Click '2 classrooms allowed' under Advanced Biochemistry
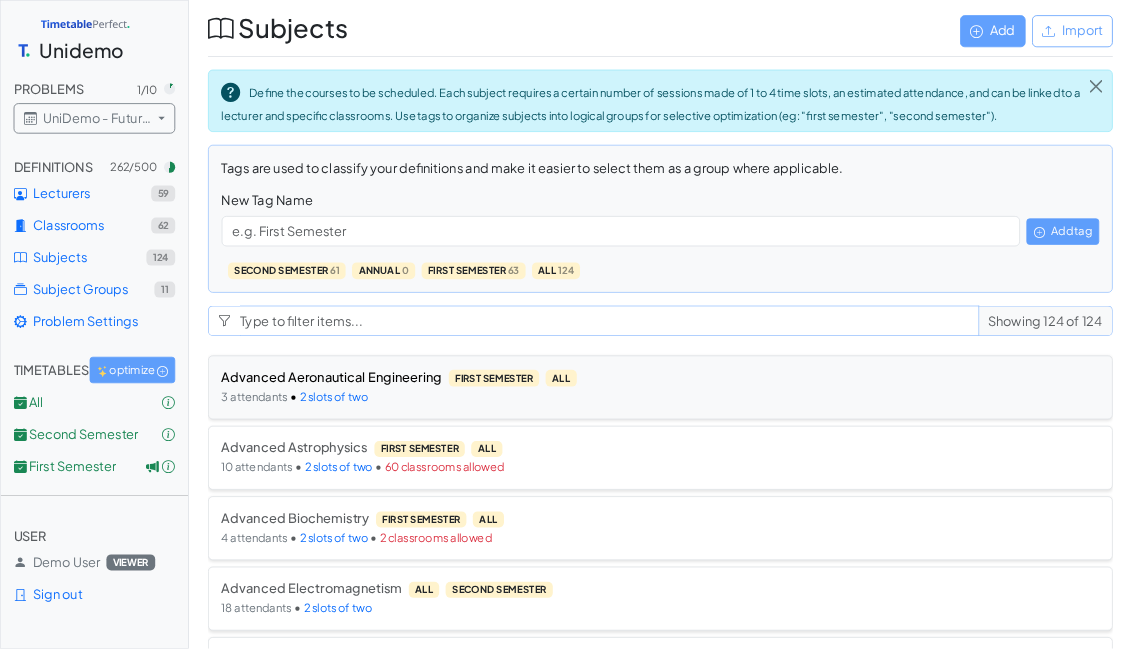1132x649 pixels. coord(436,539)
